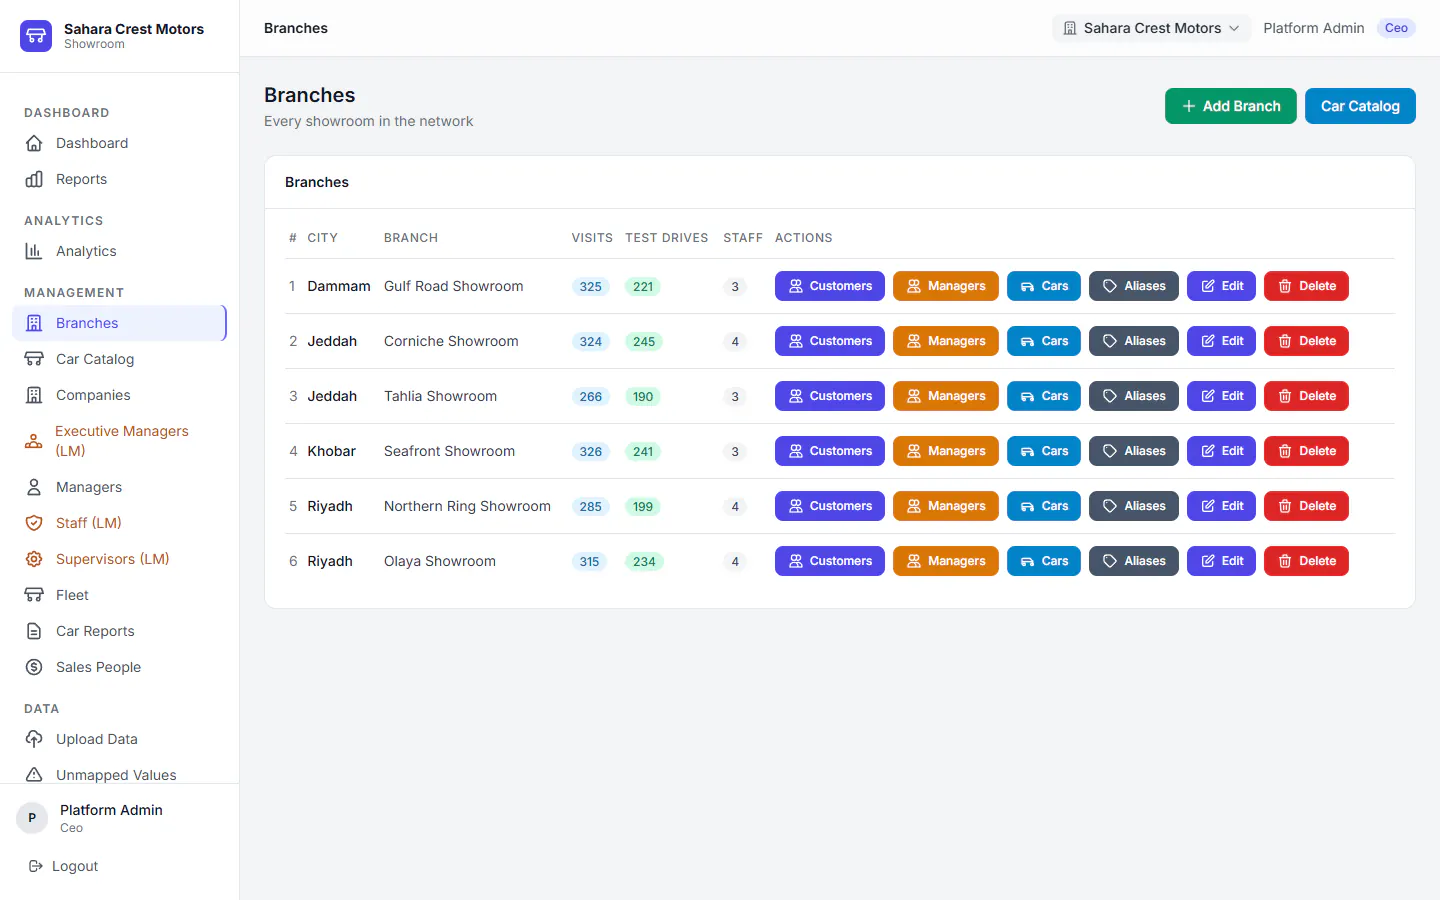This screenshot has width=1440, height=900.
Task: Click the Unmapped Values warning icon
Action: [x=34, y=775]
